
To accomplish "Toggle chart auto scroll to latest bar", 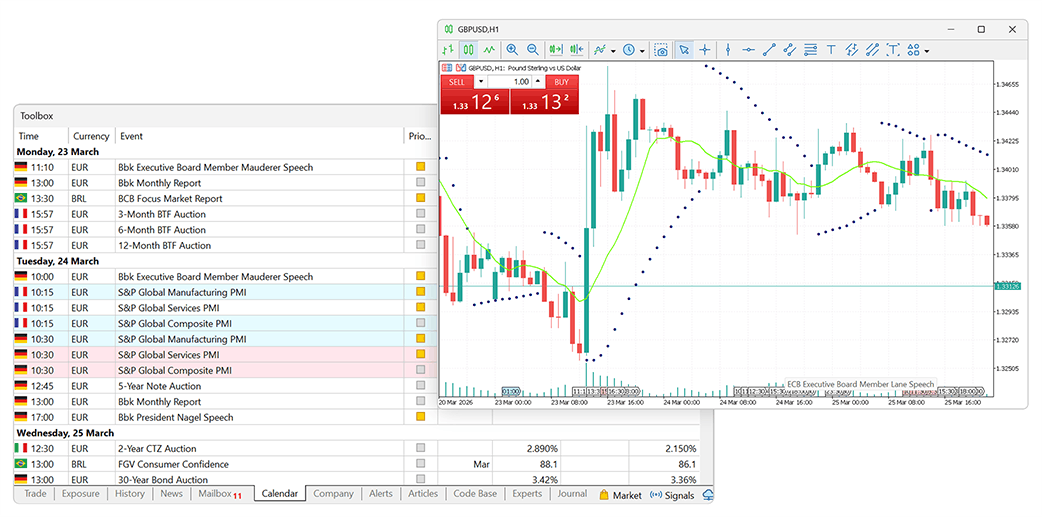I will (556, 50).
